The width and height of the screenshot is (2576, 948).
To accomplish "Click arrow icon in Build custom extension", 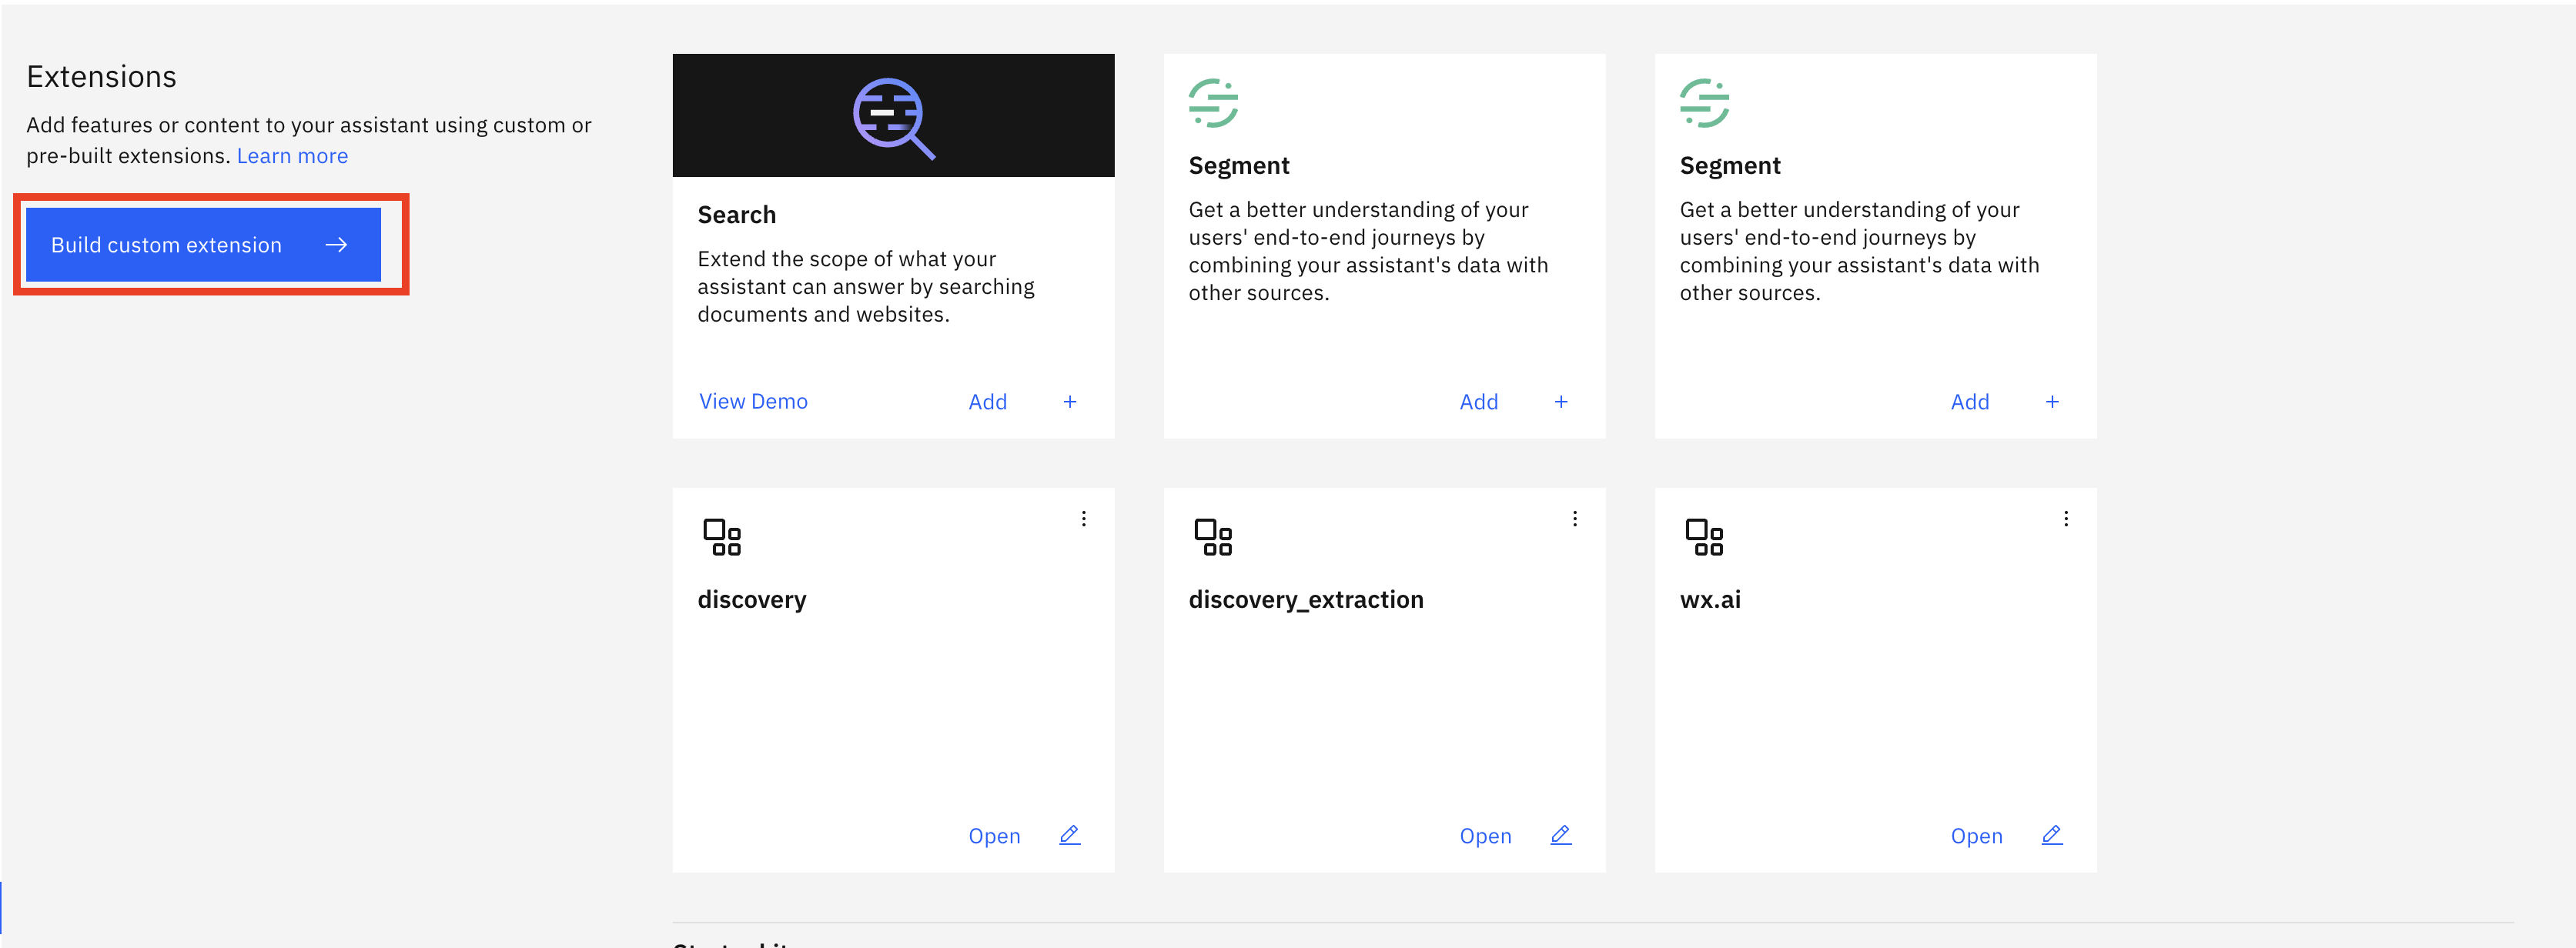I will pyautogui.click(x=336, y=245).
